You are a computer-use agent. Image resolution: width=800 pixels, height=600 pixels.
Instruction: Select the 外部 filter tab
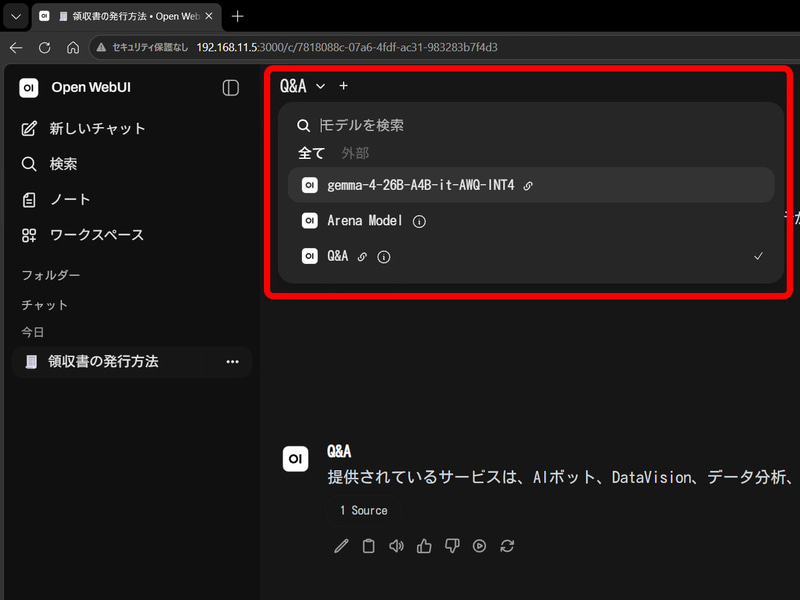tap(355, 153)
